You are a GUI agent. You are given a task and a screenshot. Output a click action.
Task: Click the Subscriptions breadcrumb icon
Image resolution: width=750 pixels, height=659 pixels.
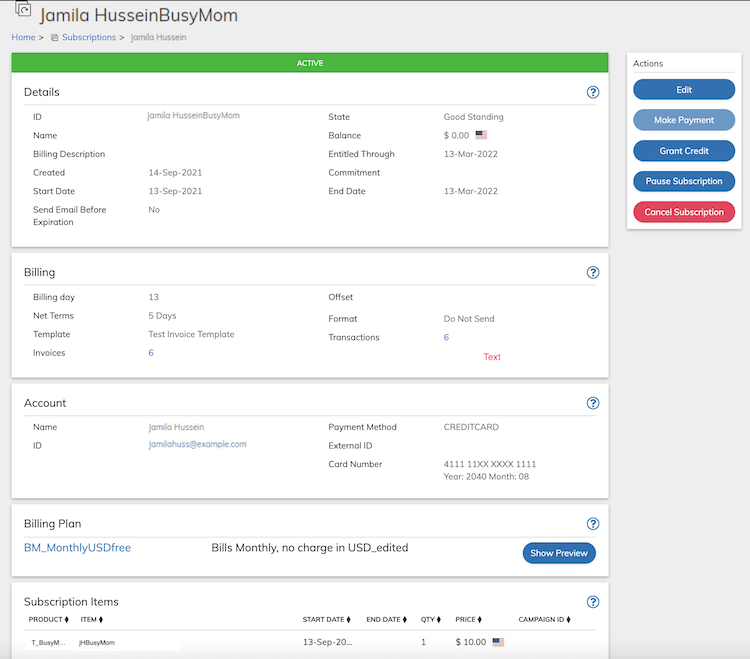pos(55,37)
